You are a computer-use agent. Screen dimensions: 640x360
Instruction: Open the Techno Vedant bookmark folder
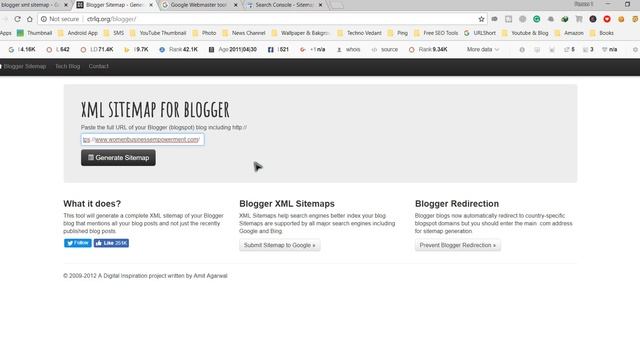coord(360,33)
